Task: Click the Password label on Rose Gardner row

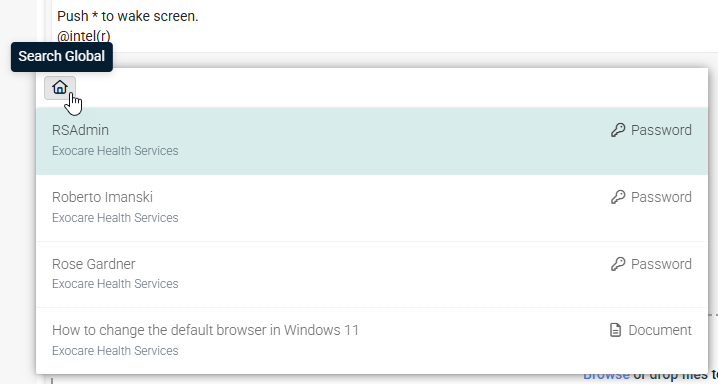Action: 661,264
